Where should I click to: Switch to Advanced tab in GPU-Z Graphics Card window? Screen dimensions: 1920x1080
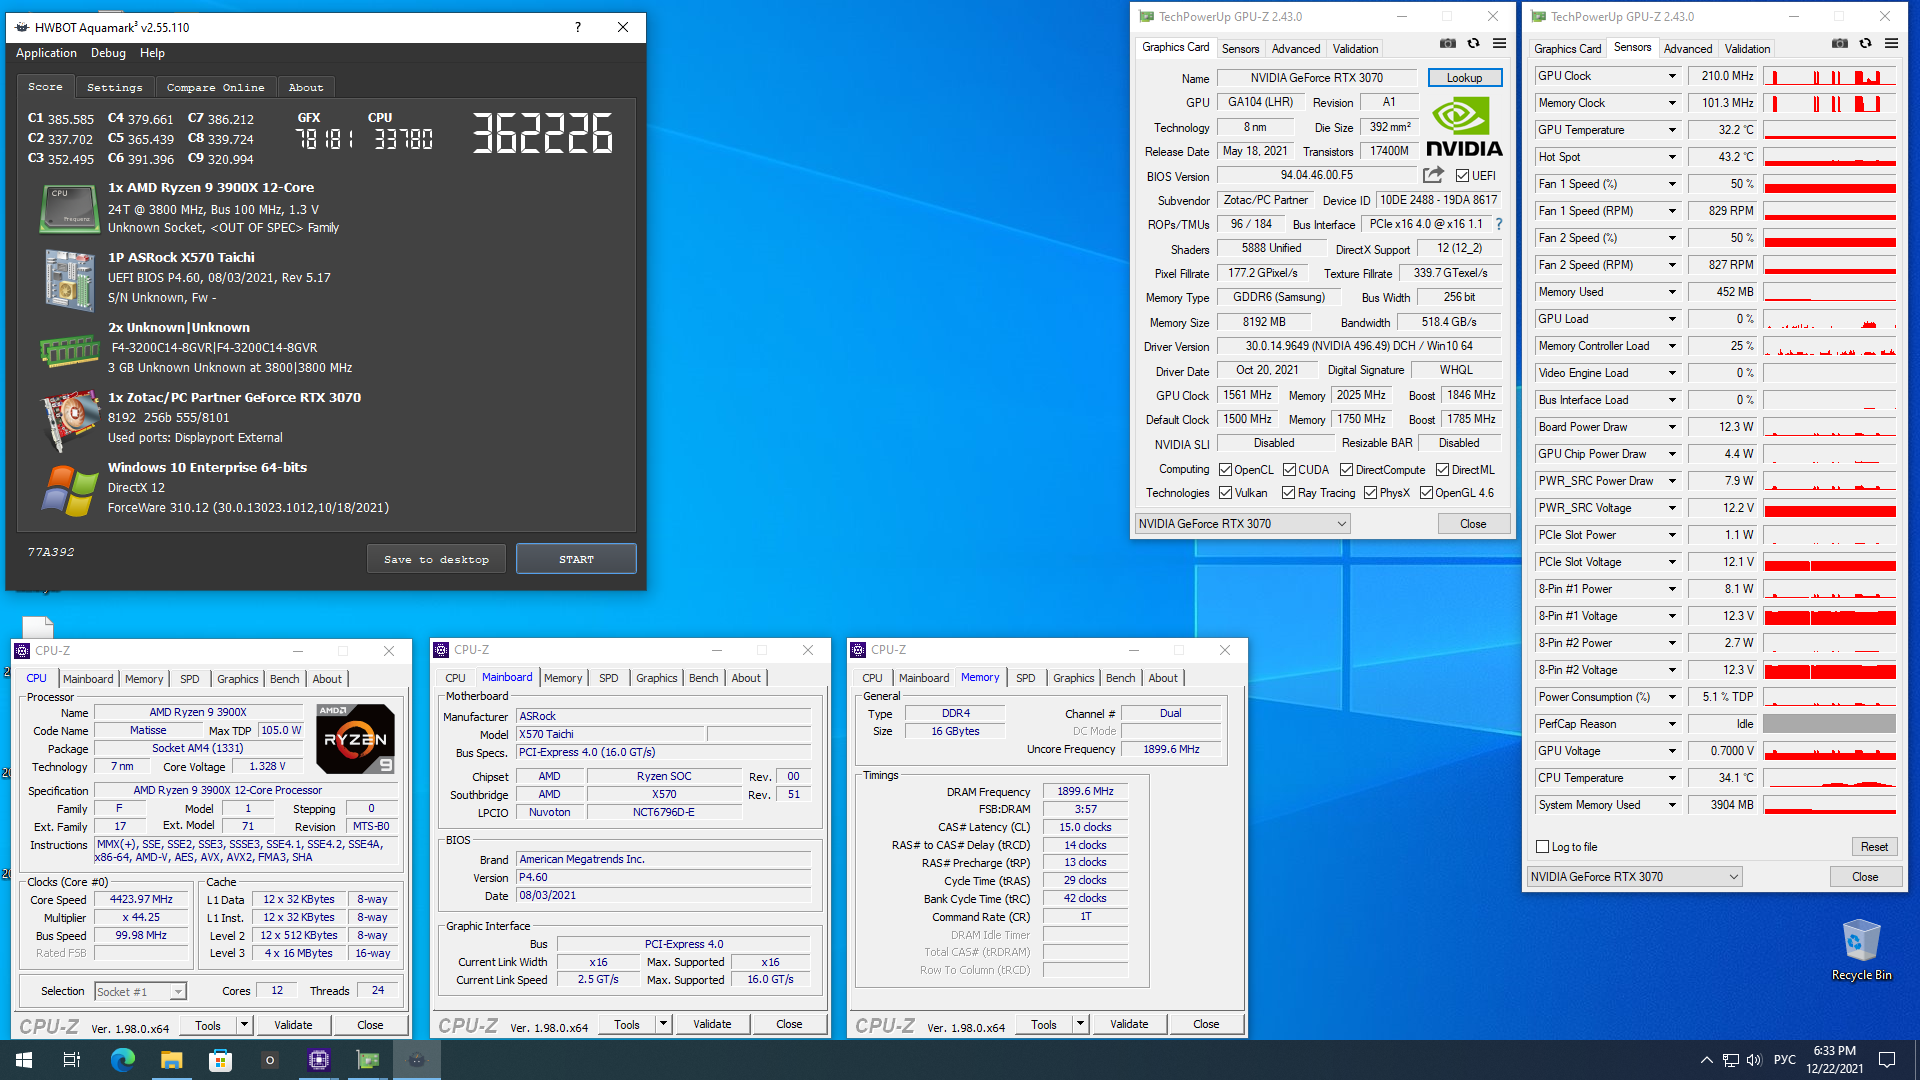(1295, 48)
